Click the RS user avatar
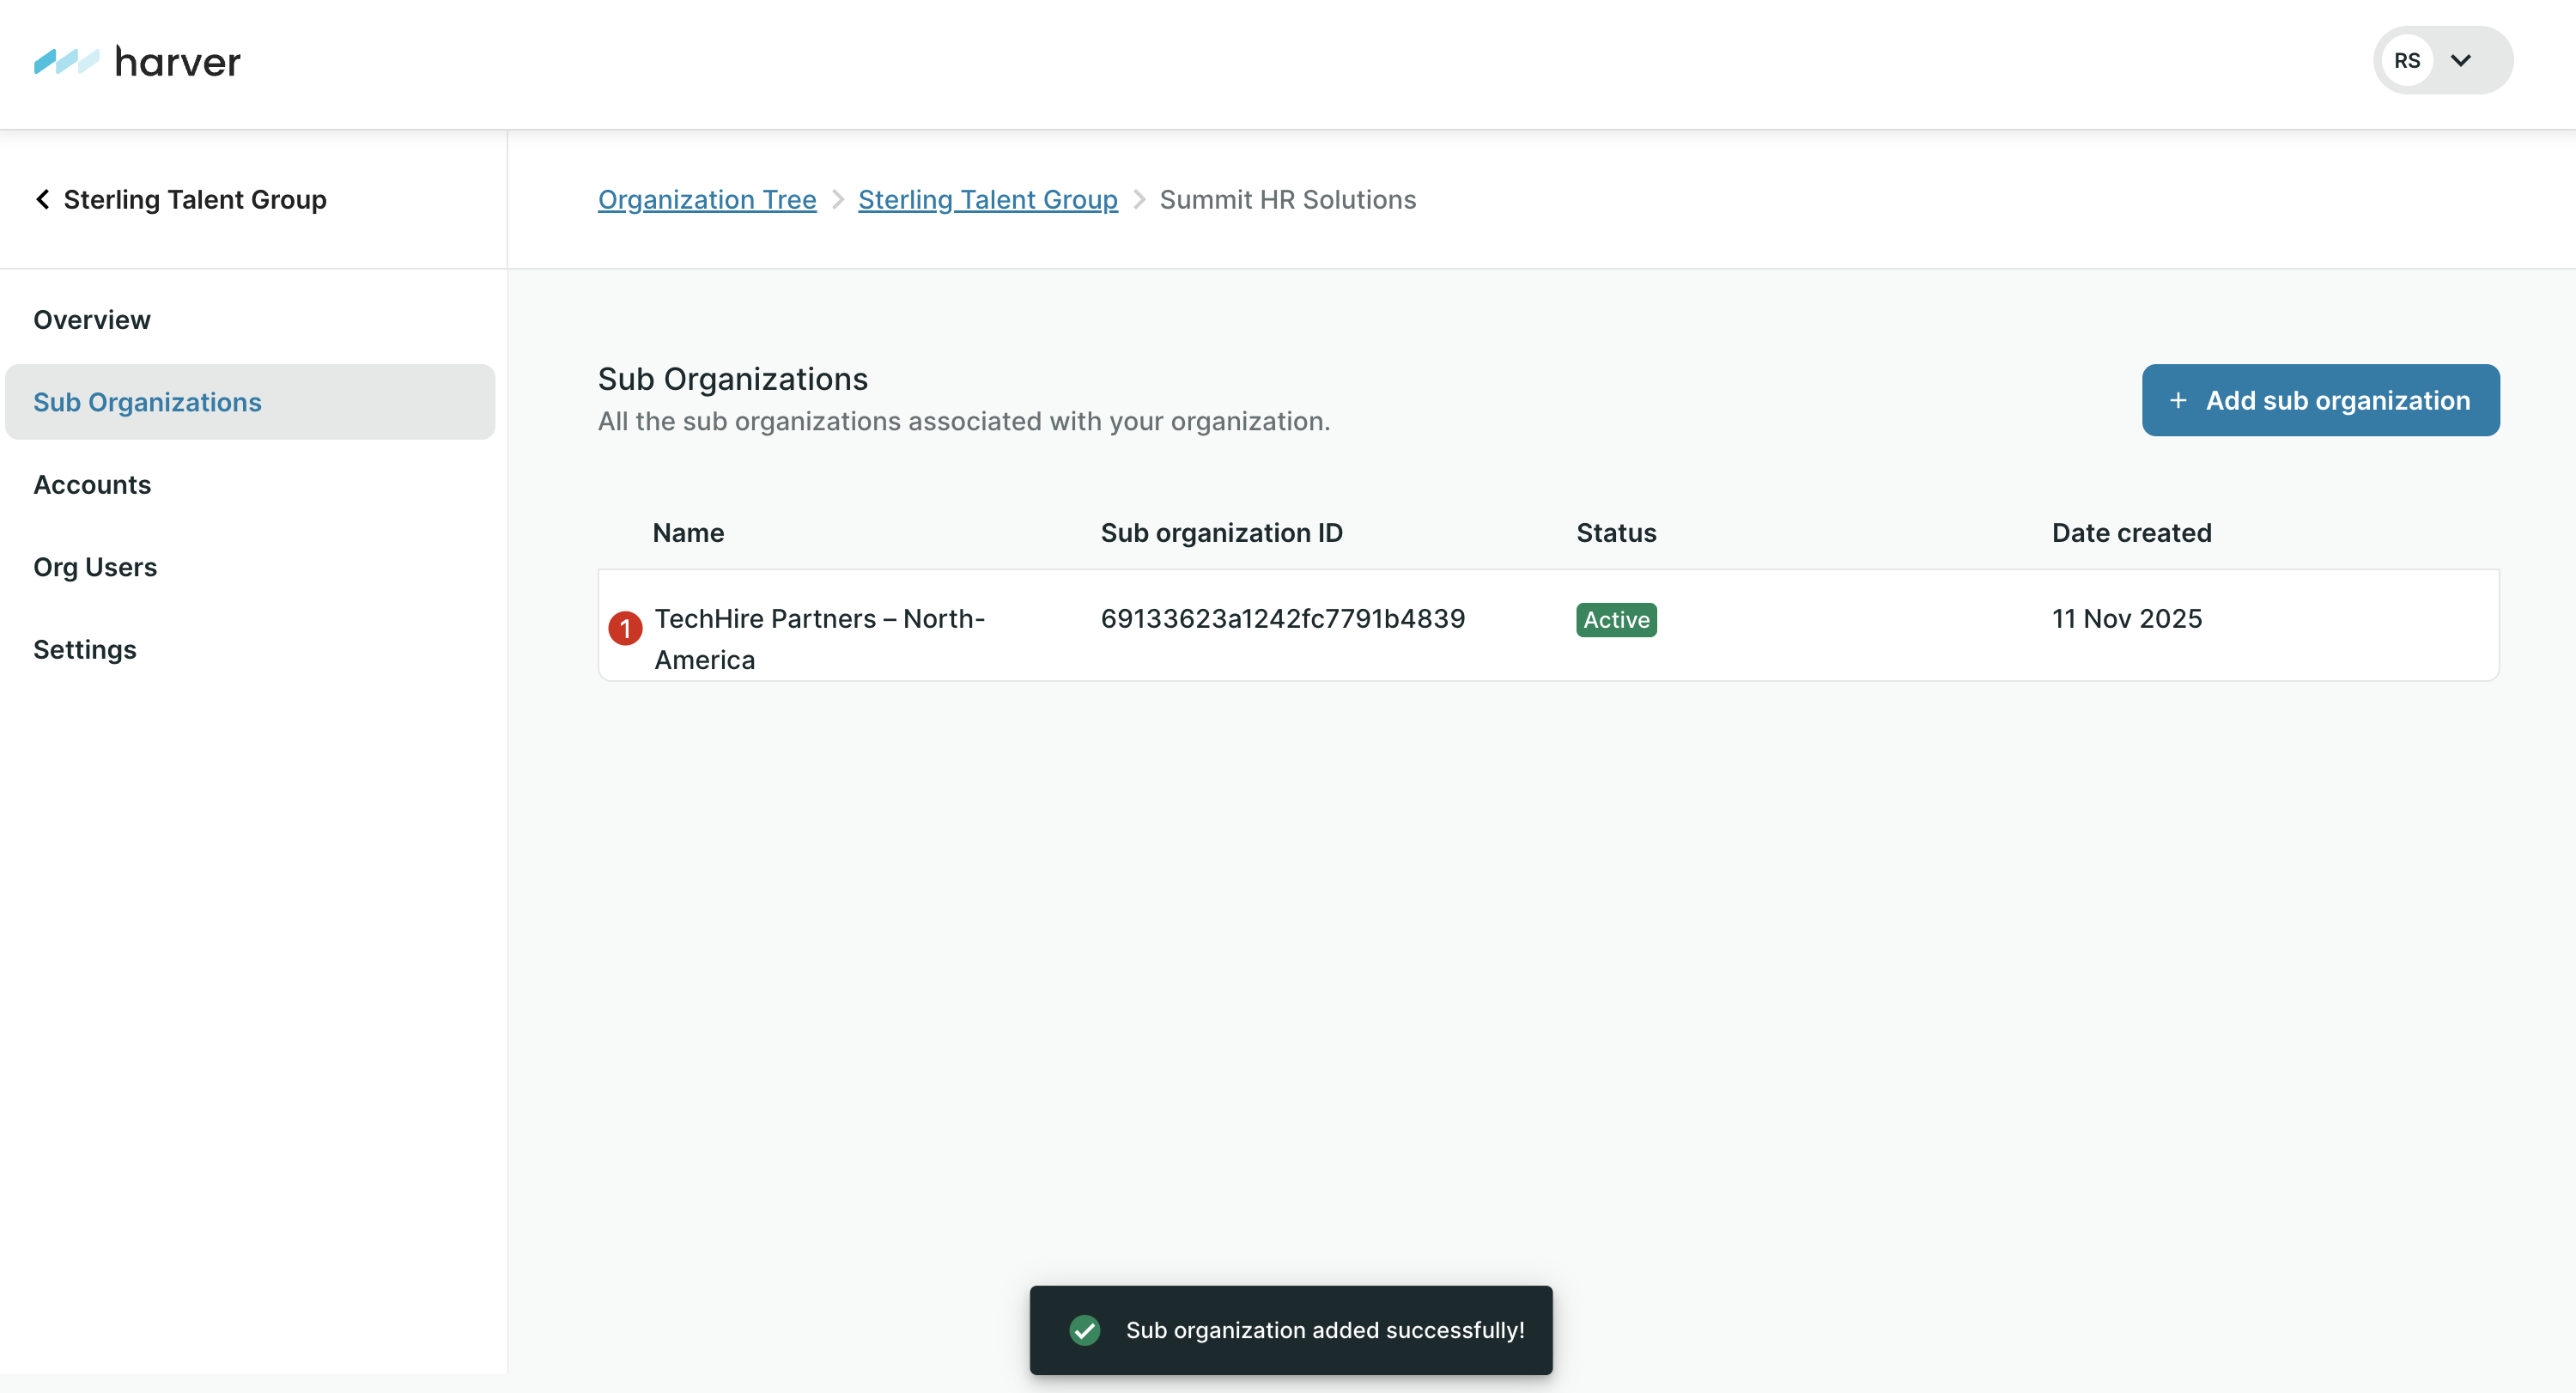The width and height of the screenshot is (2576, 1393). [2406, 61]
